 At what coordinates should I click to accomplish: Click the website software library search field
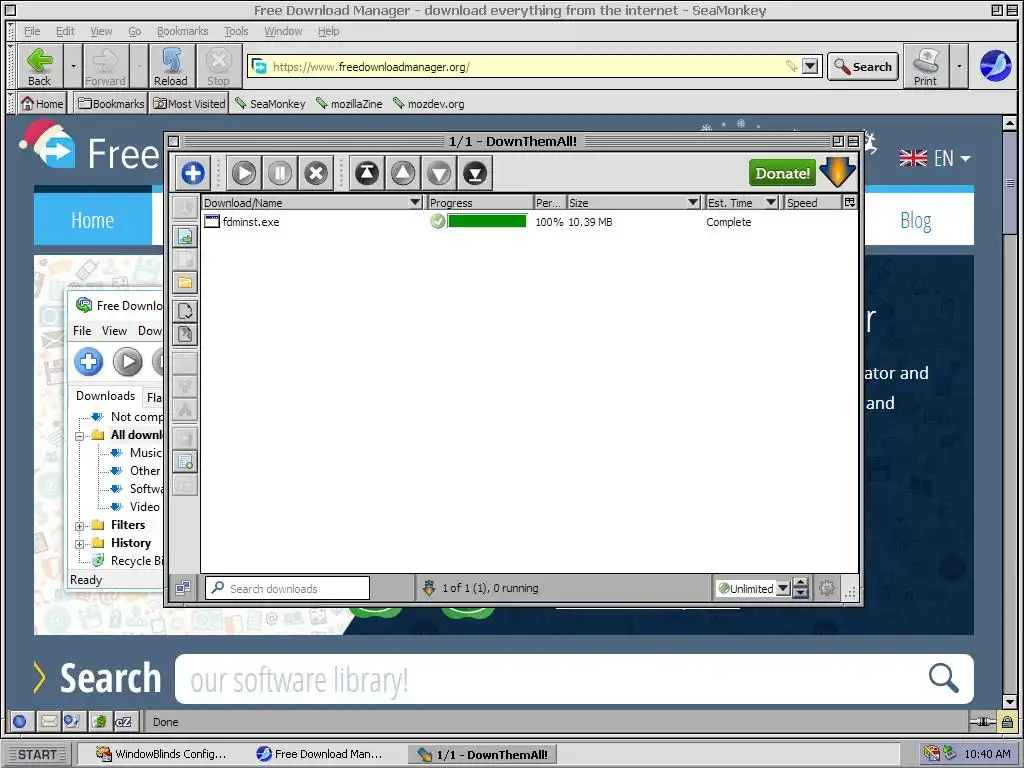(574, 679)
